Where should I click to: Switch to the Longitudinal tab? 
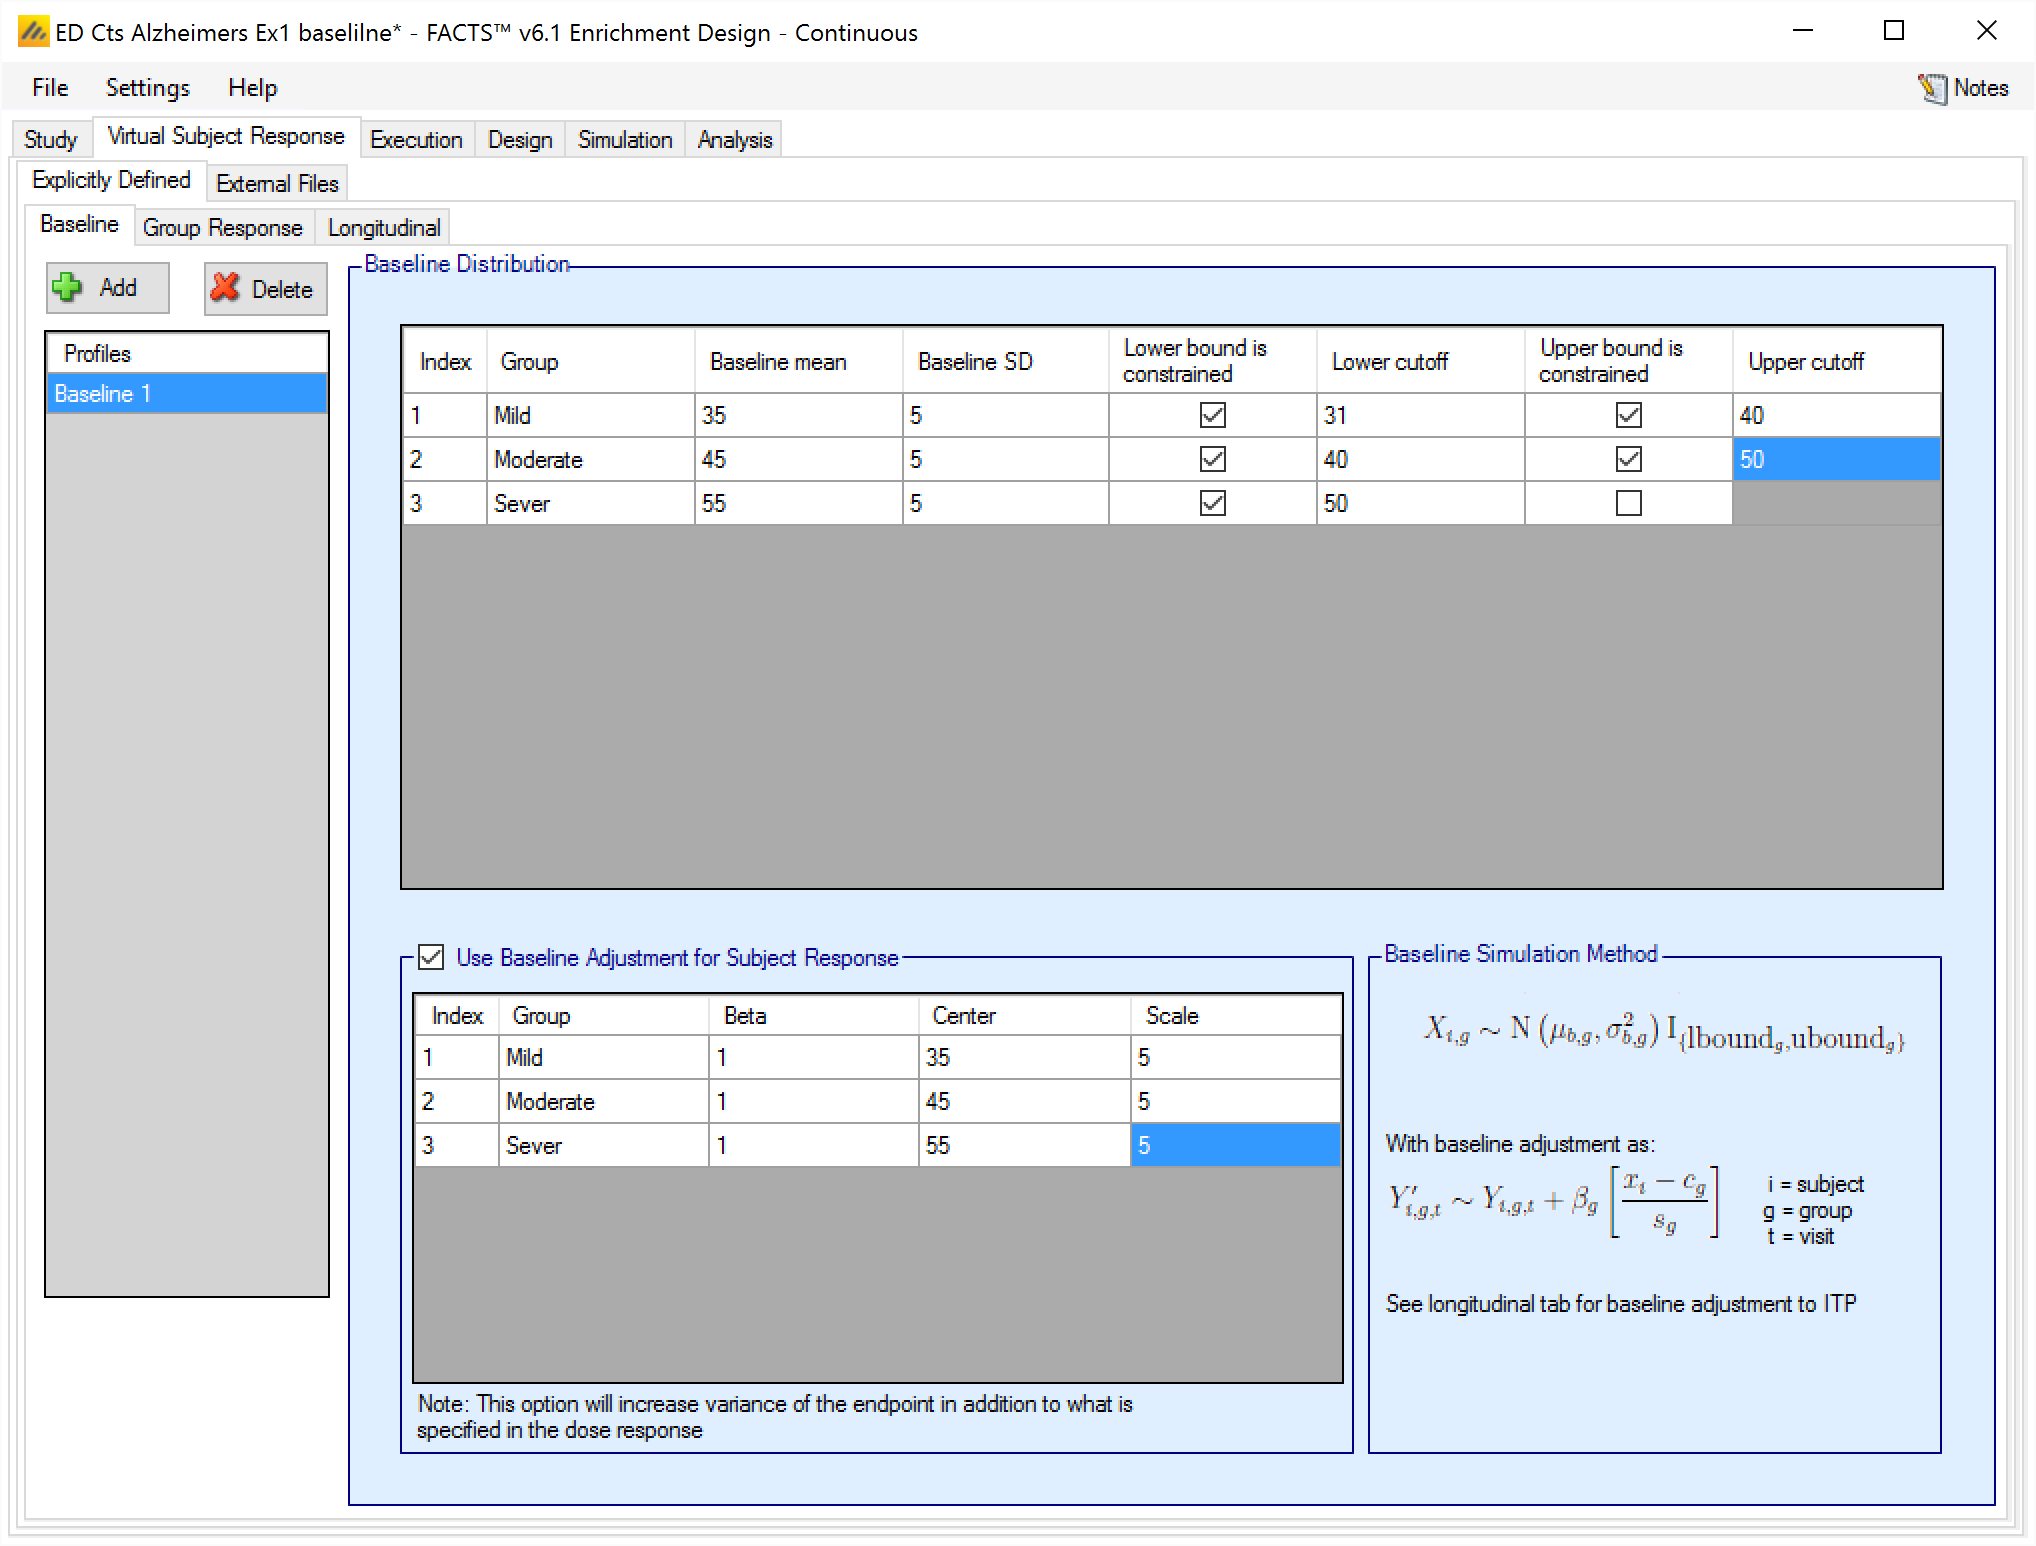tap(383, 228)
